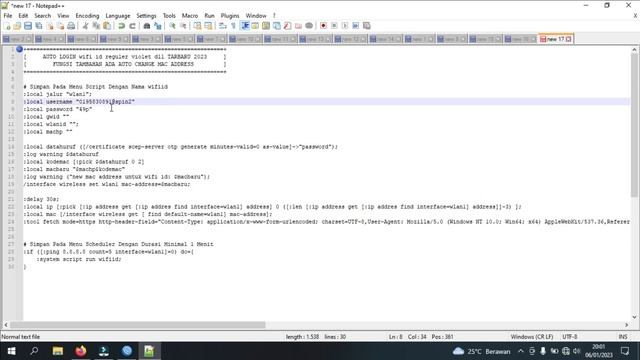Open the File menu

pos(8,16)
